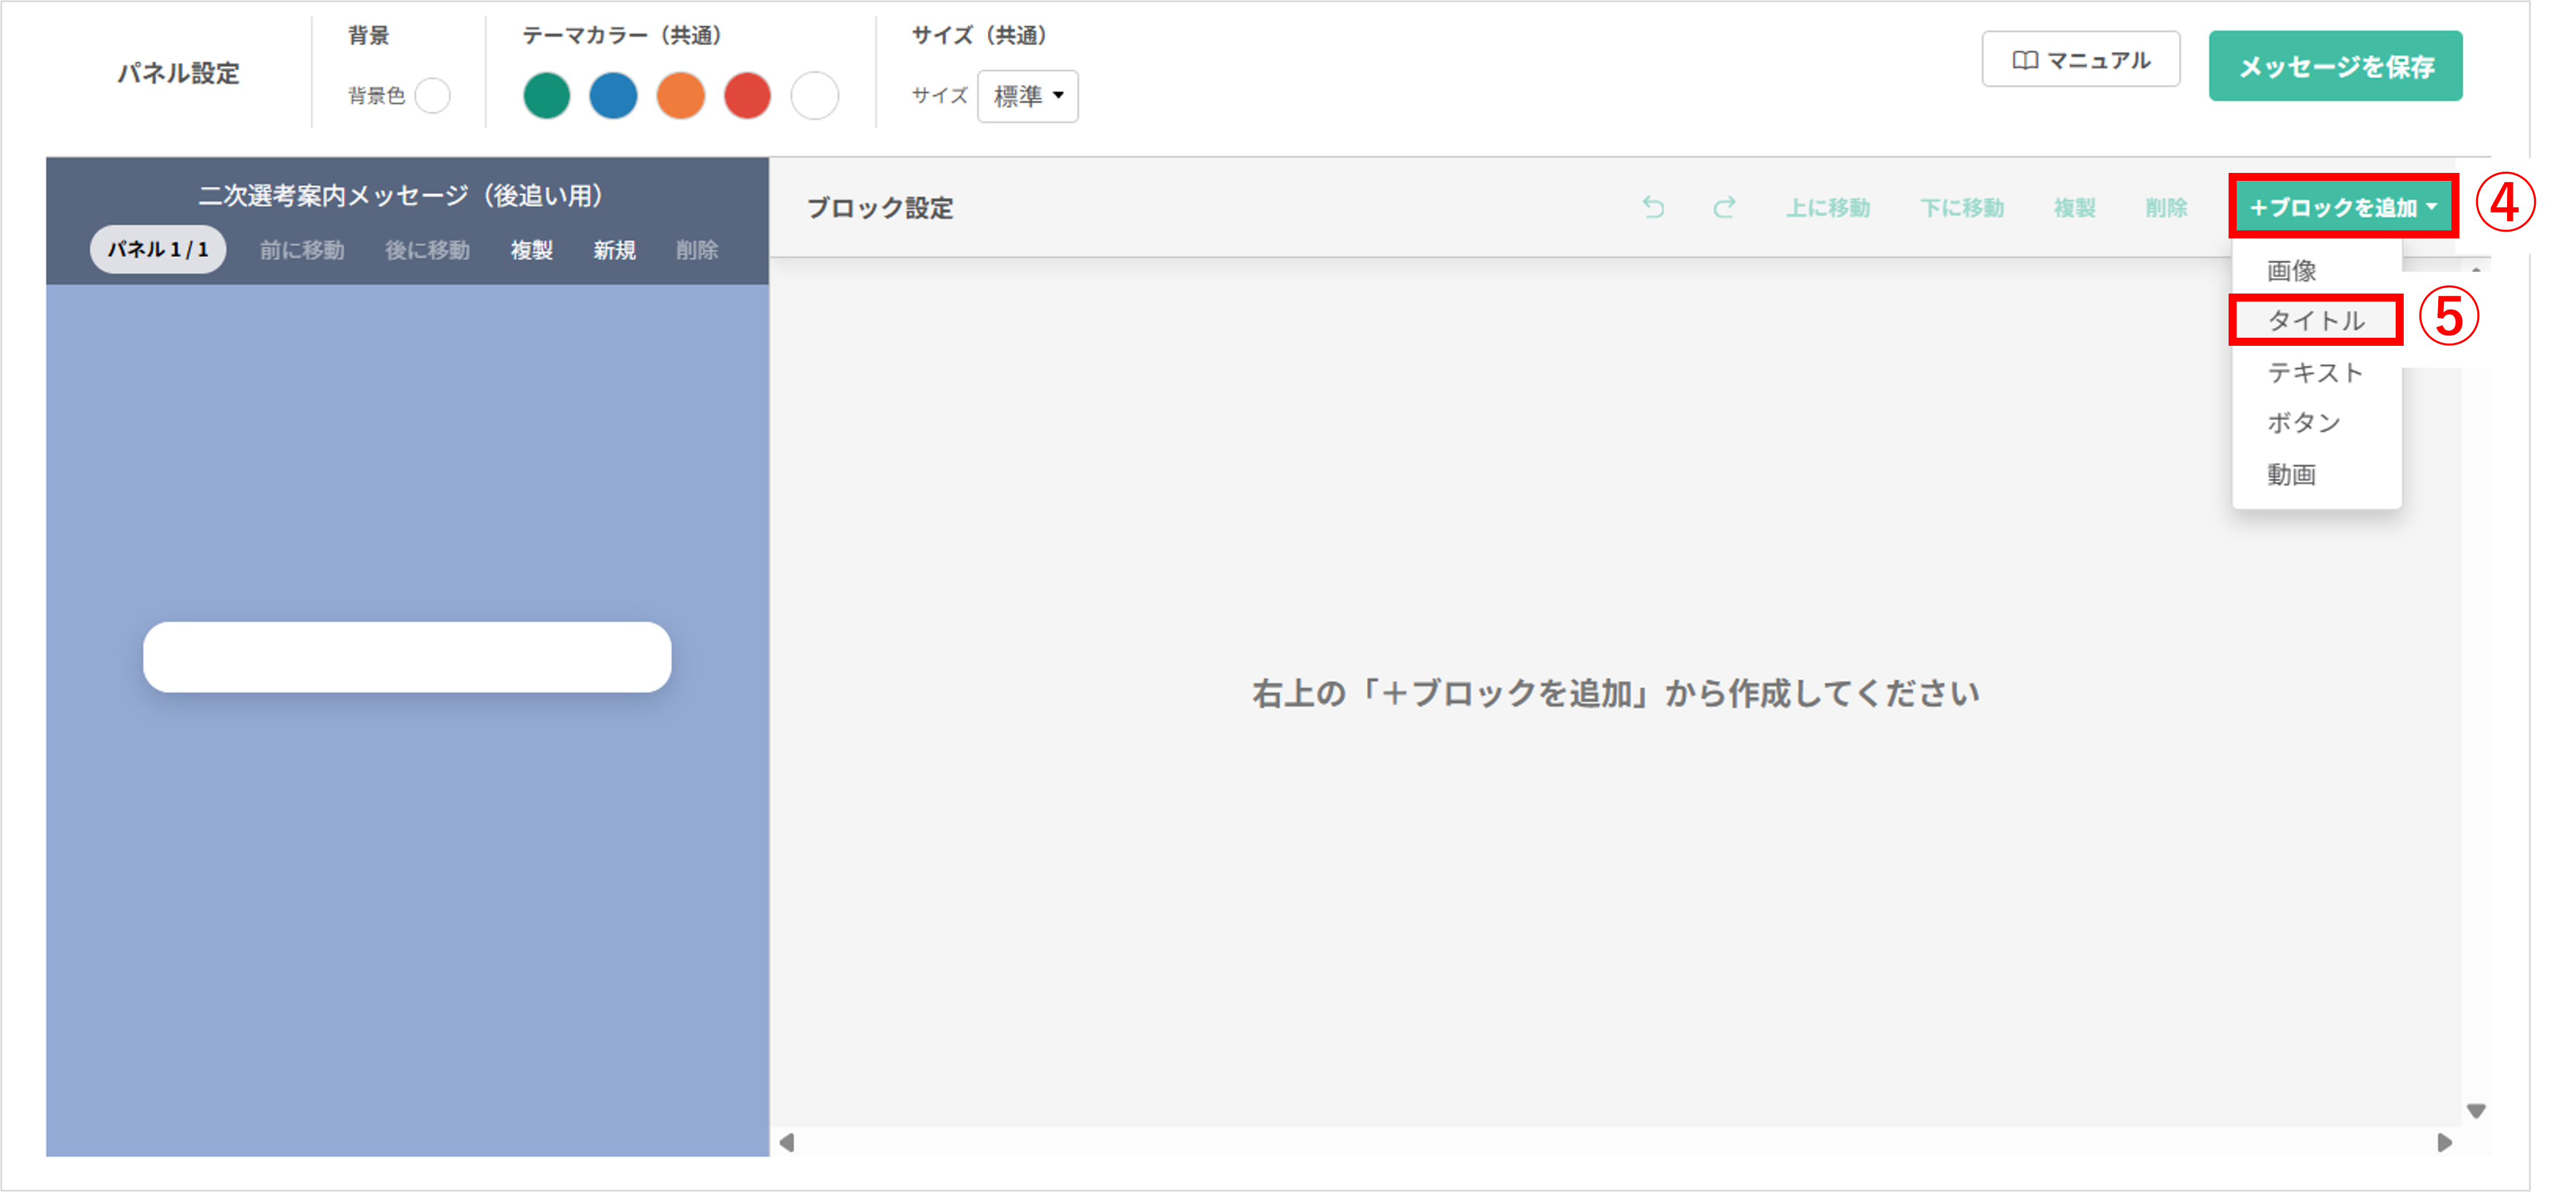
Task: Click the right horizontal scroll arrow
Action: (2444, 1142)
